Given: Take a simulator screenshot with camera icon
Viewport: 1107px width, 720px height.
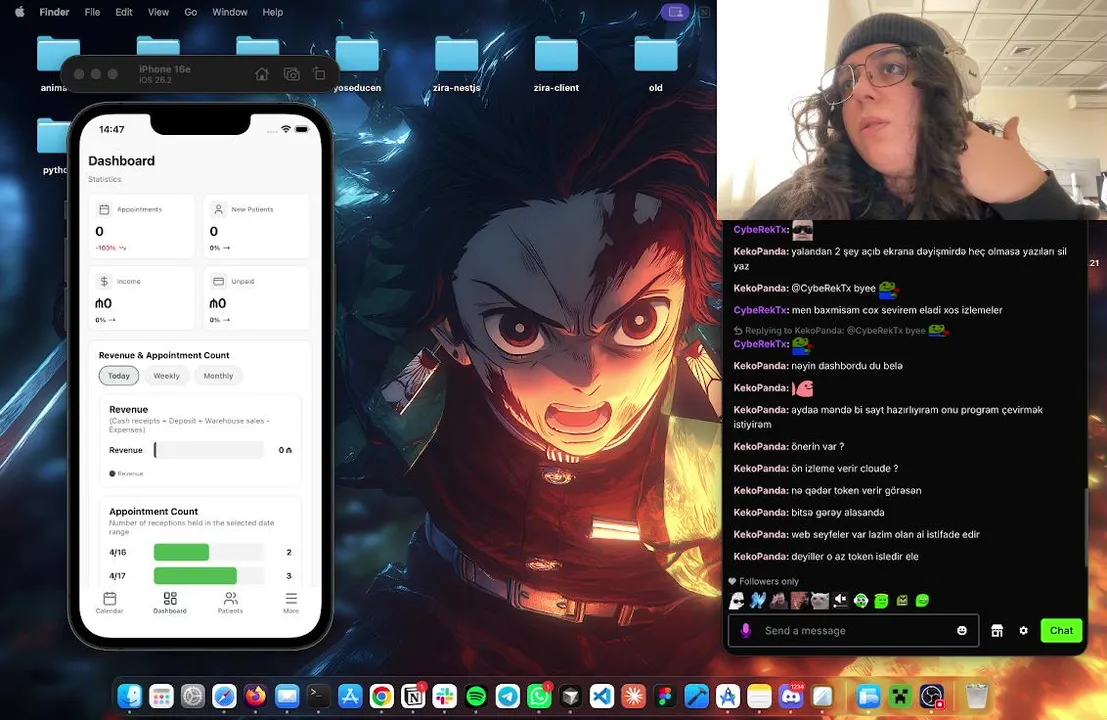Looking at the screenshot, I should click(292, 74).
